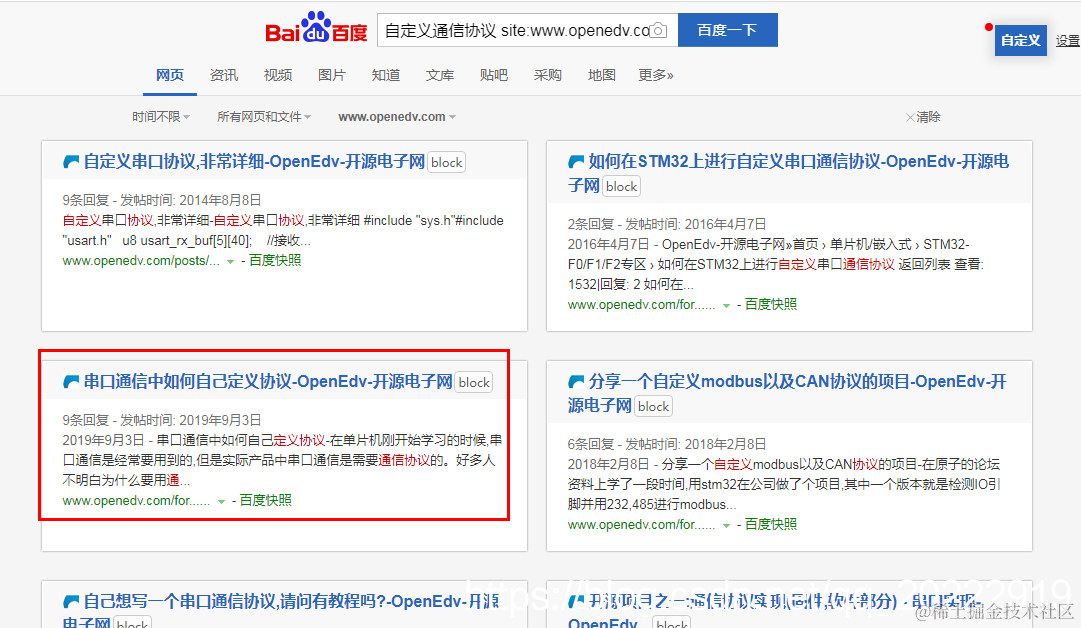Switch to the 视频 tab

coord(278,75)
